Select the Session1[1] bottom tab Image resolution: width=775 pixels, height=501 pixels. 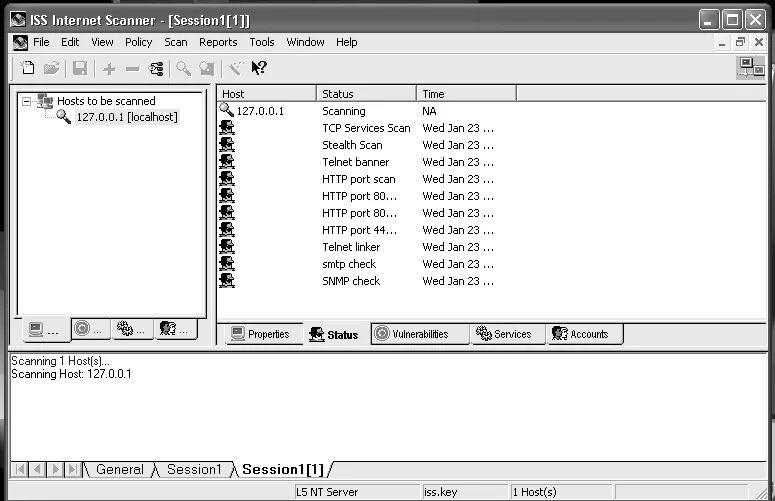click(283, 469)
